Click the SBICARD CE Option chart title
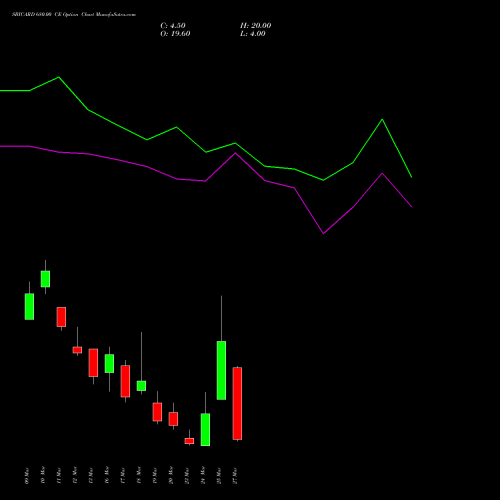The height and width of the screenshot is (500, 500). [x=74, y=15]
